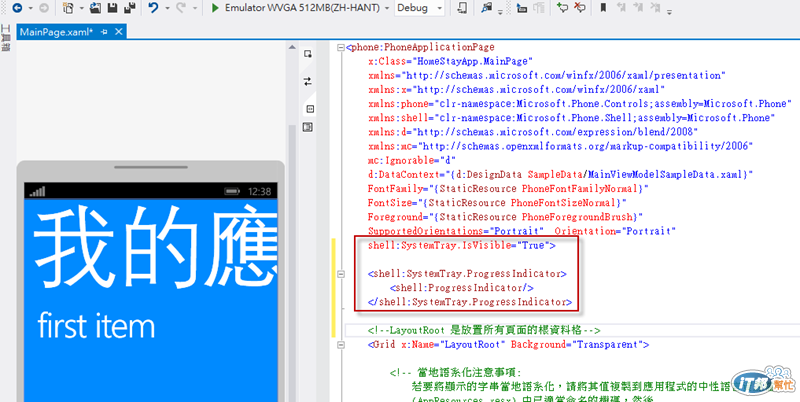The image size is (800, 402).
Task: Click the FontSize PhoneFontSizeNormal line
Action: coord(496,203)
